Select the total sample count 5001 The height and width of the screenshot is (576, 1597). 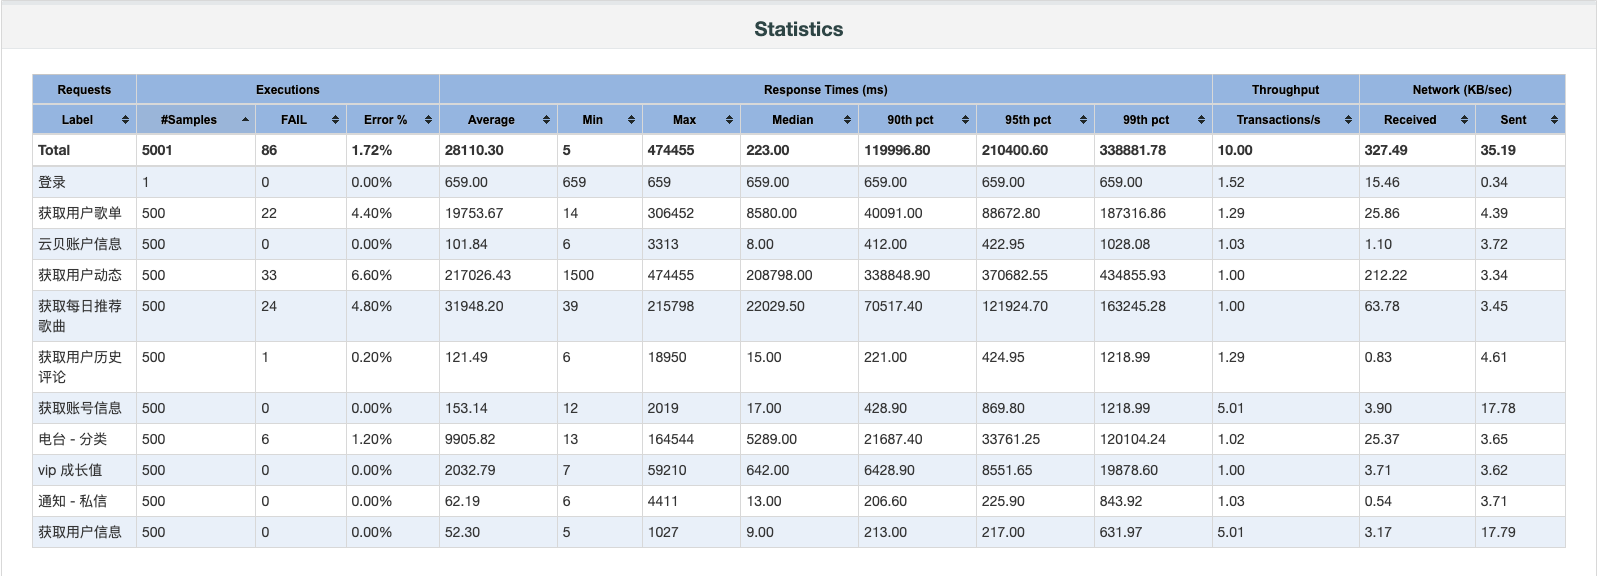[157, 150]
